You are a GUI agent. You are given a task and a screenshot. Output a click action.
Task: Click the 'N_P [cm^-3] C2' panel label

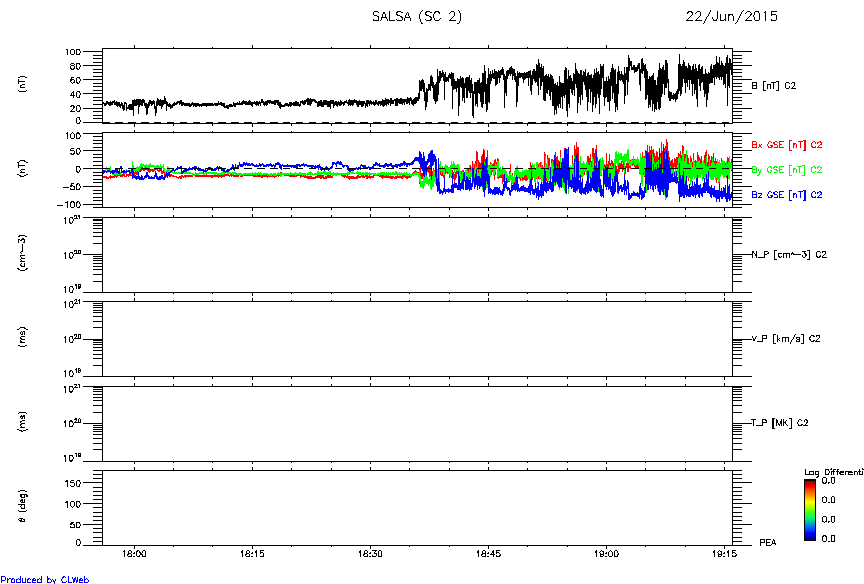(789, 255)
